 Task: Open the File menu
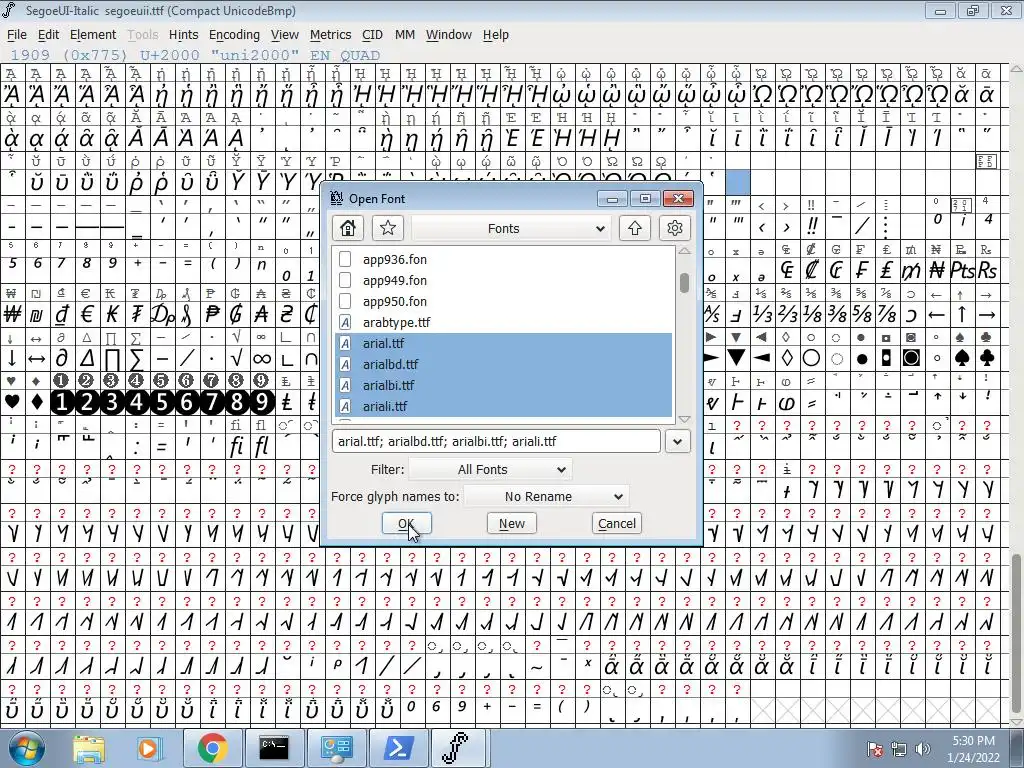(x=16, y=35)
